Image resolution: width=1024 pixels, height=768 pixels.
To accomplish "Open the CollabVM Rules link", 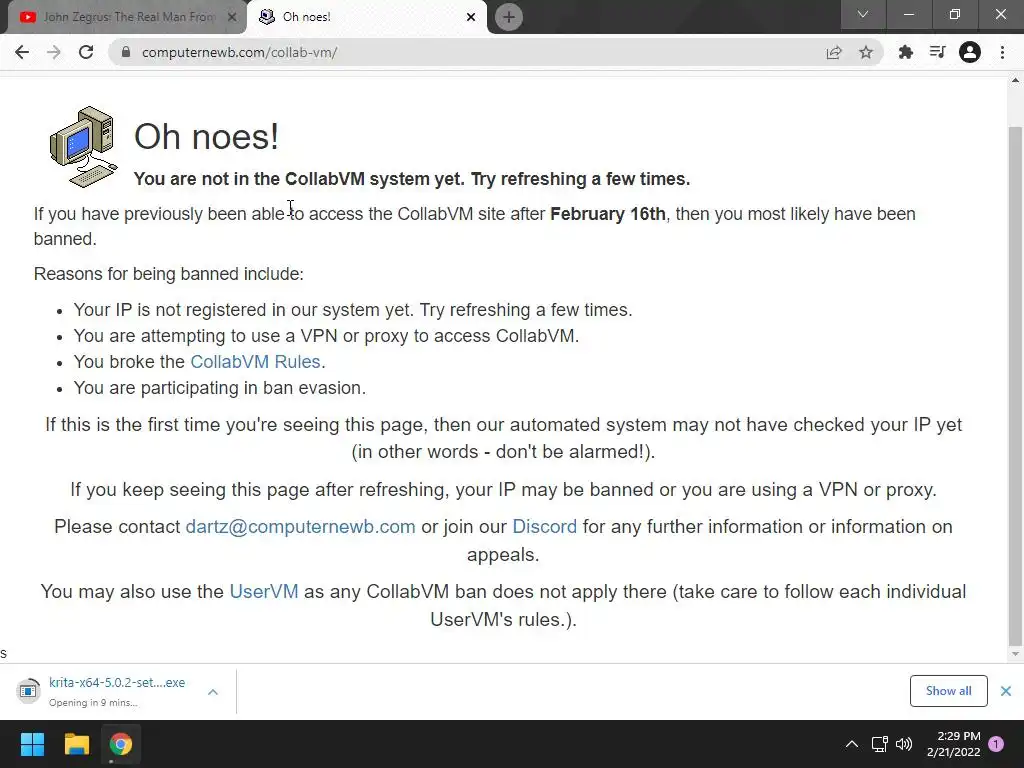I will pos(255,362).
